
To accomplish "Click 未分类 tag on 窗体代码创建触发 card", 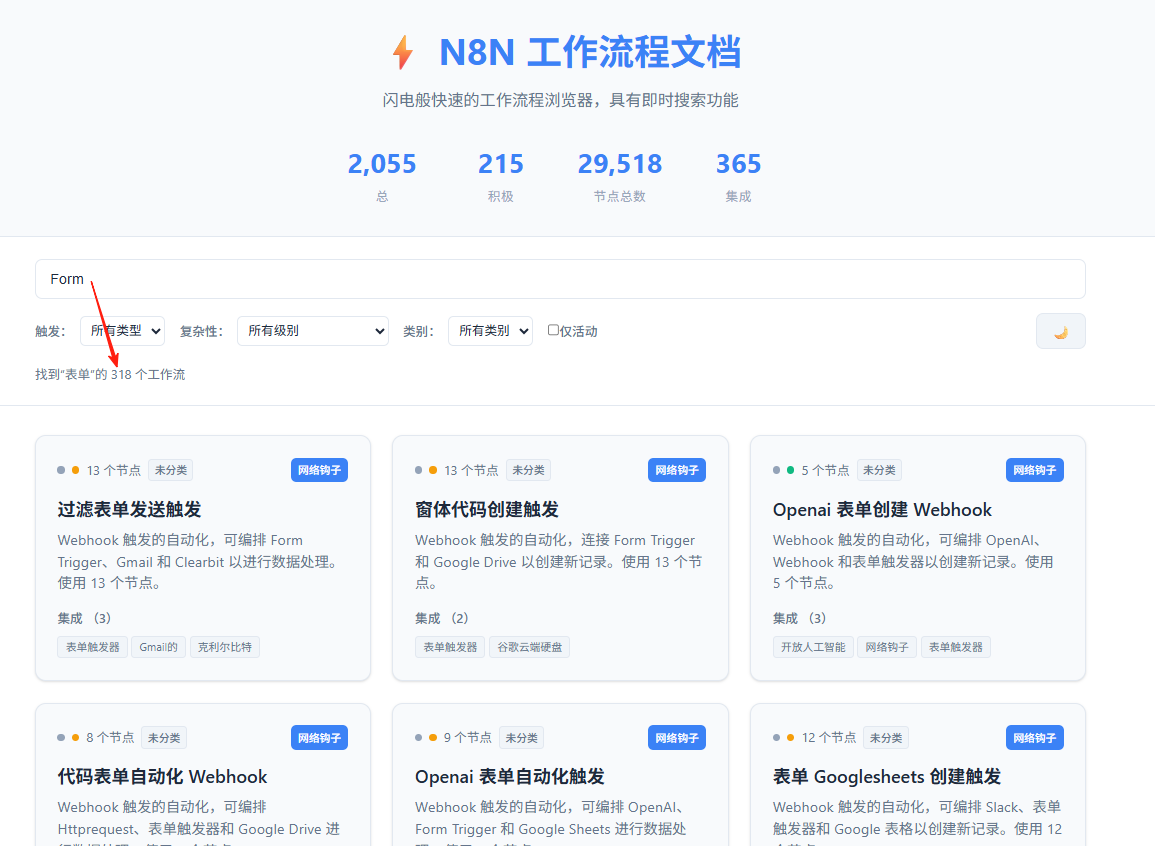I will (528, 470).
